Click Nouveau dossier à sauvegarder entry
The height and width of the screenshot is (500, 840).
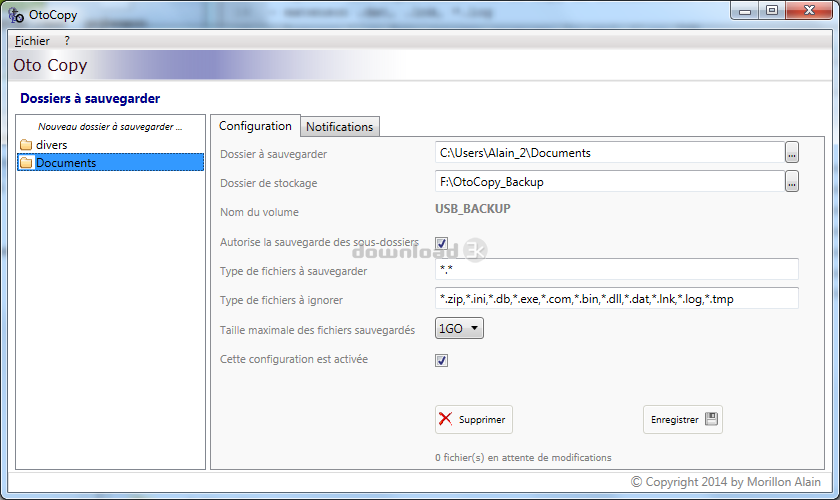pos(110,127)
